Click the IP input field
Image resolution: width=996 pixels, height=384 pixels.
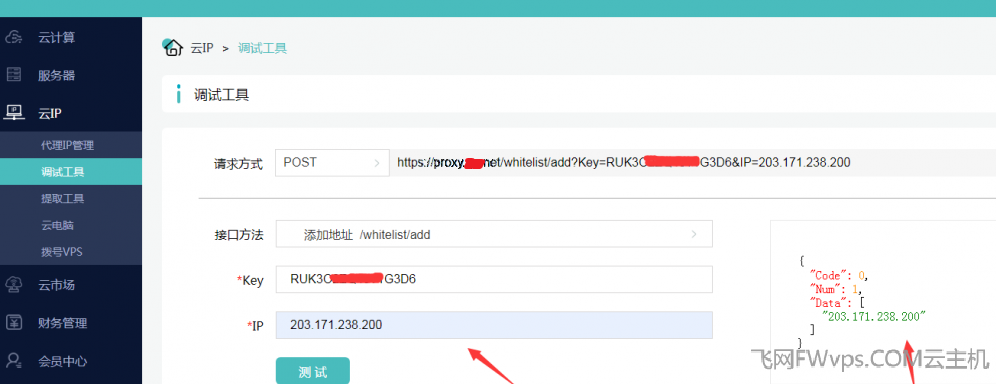tap(494, 325)
